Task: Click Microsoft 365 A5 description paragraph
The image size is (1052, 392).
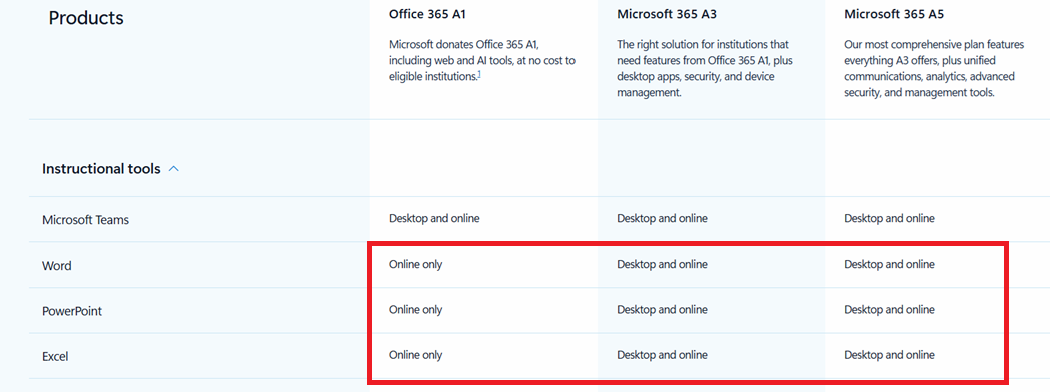Action: pyautogui.click(x=934, y=68)
